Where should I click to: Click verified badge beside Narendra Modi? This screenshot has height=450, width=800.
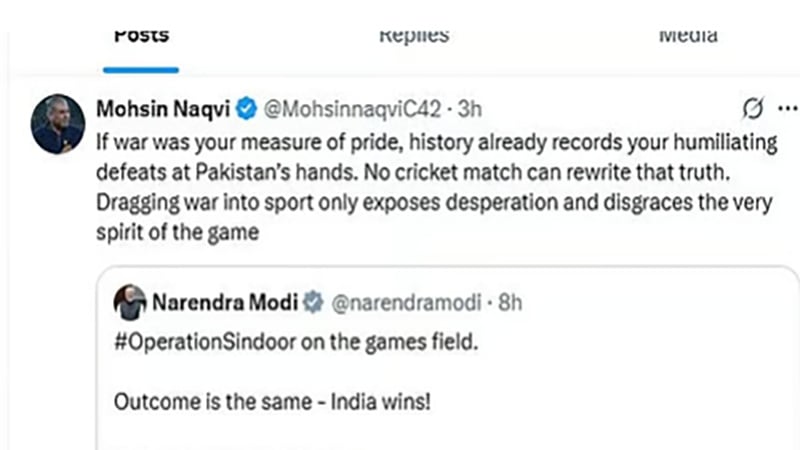[313, 299]
